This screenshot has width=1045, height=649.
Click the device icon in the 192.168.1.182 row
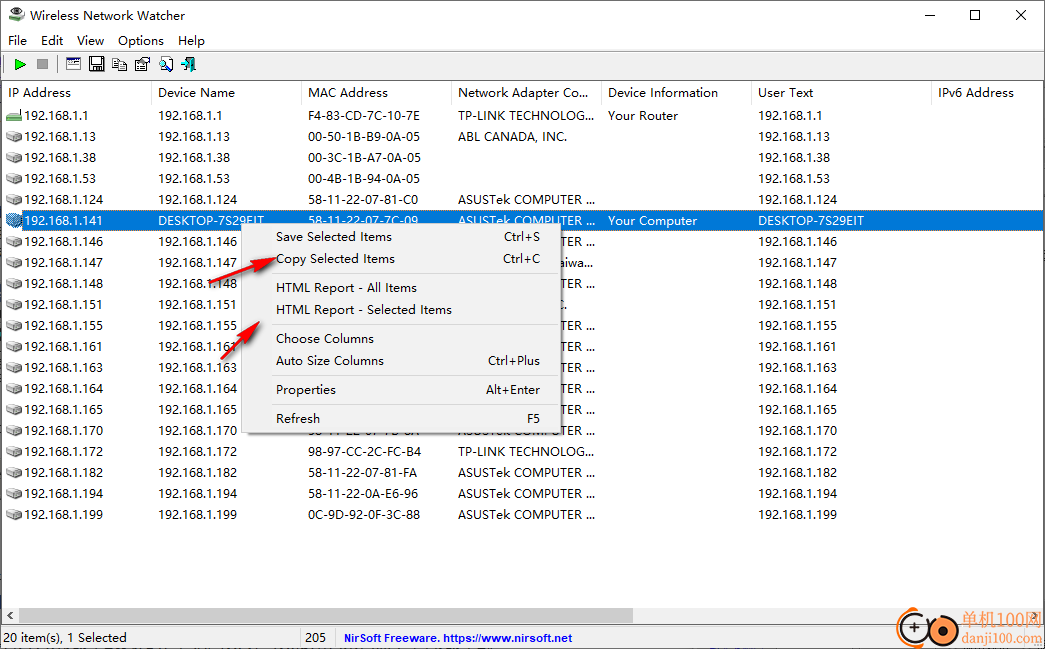[14, 472]
